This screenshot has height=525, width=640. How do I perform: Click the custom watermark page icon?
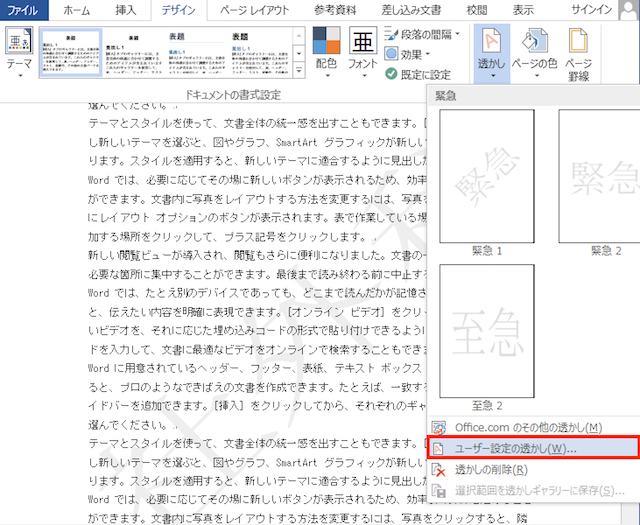(x=438, y=449)
